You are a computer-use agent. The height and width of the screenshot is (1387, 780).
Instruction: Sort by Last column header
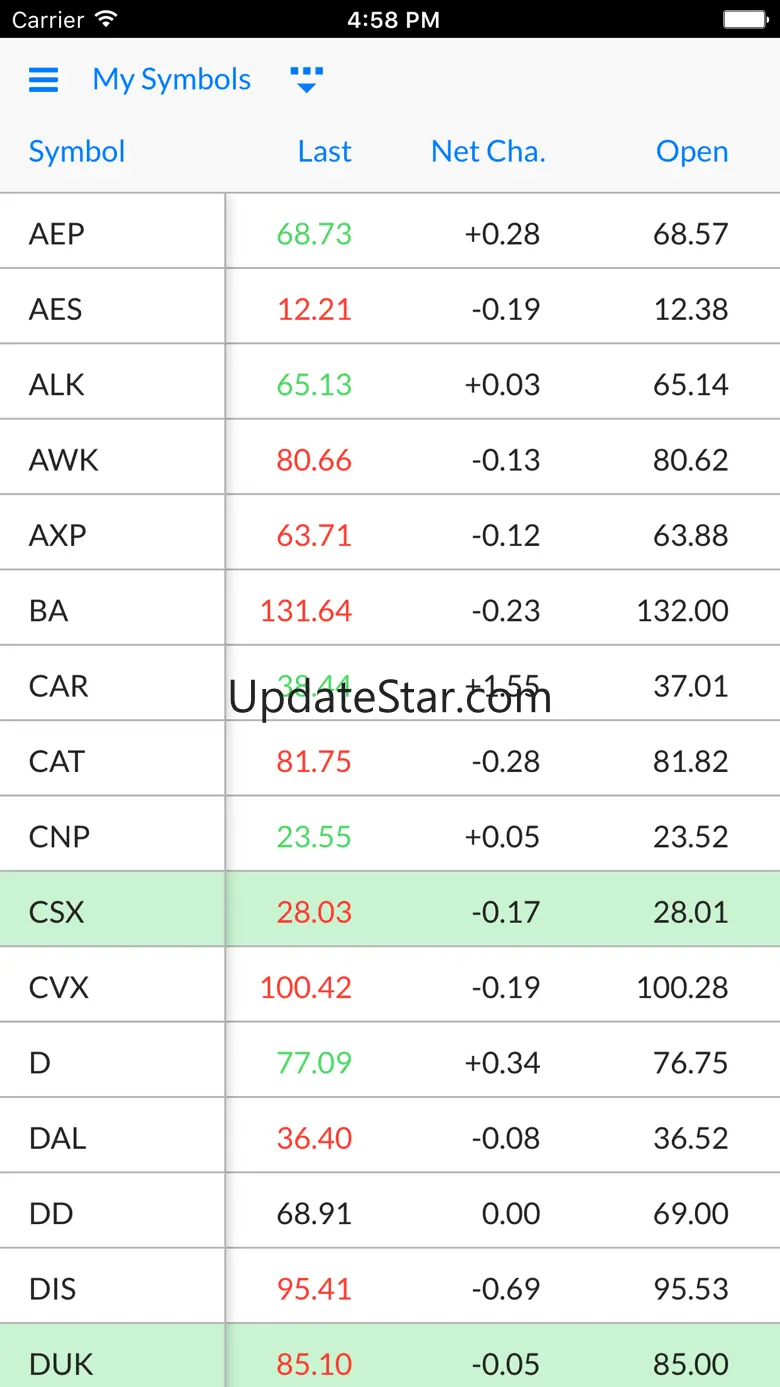(x=325, y=152)
